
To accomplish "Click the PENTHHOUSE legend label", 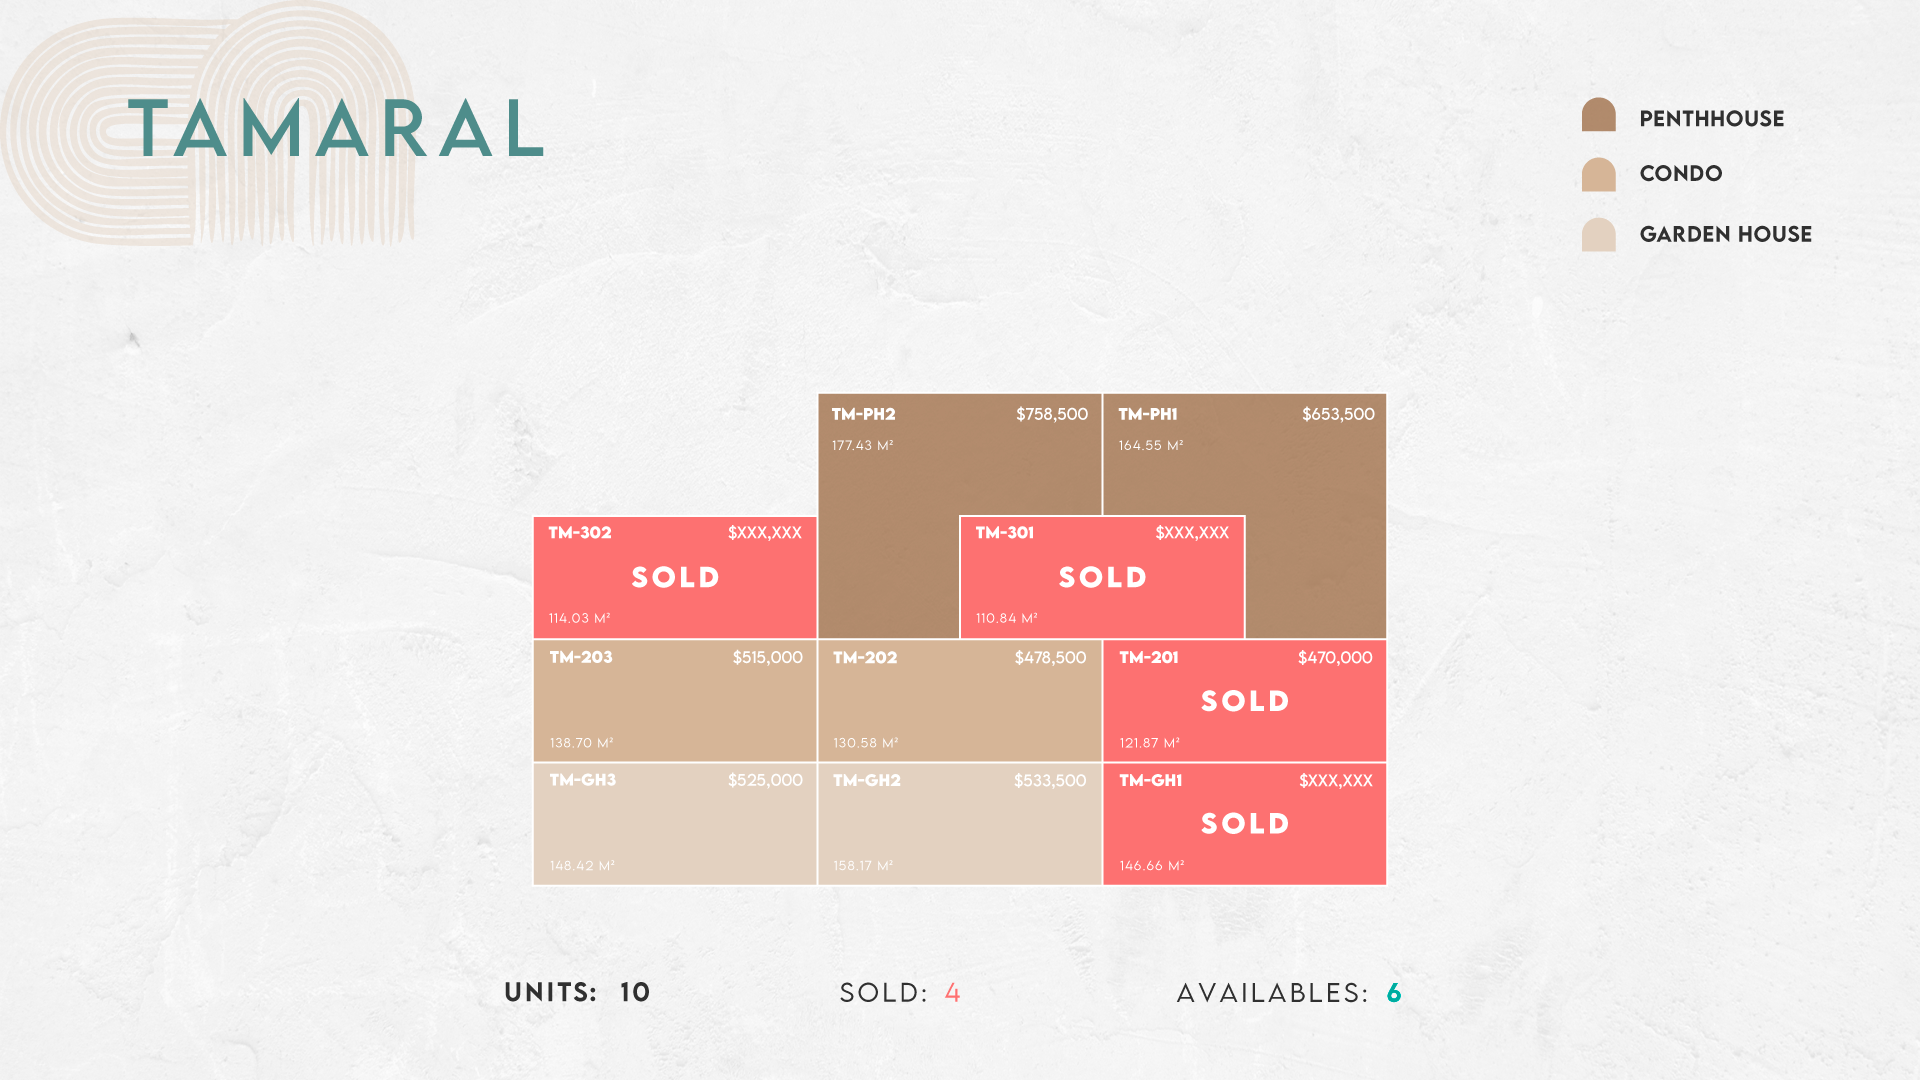I will 1711,119.
